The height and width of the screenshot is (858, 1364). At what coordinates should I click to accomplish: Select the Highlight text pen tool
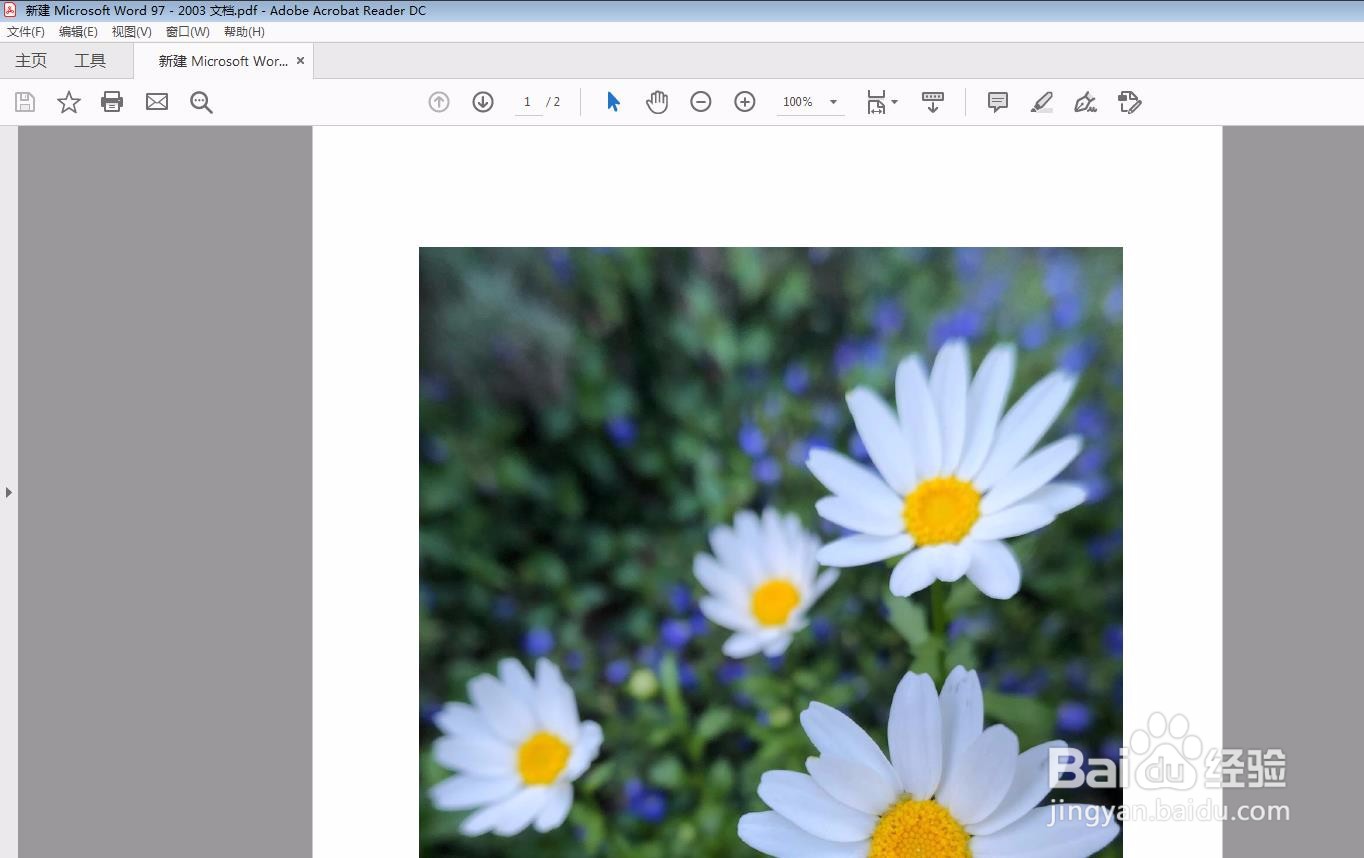coord(1041,102)
